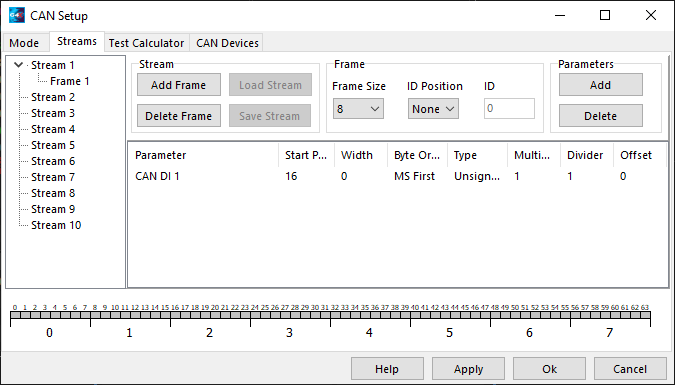Click the Width column header
Screen dimensions: 675x385
pos(361,155)
